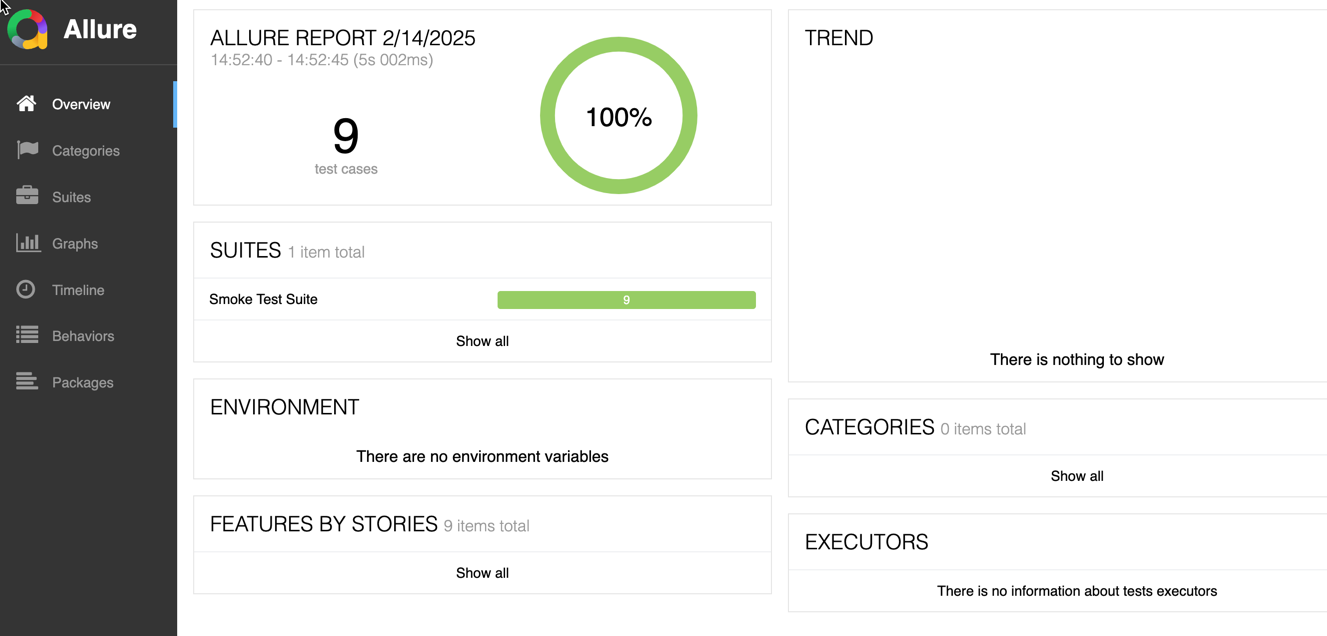Open the Smoke Test Suite link

[263, 299]
